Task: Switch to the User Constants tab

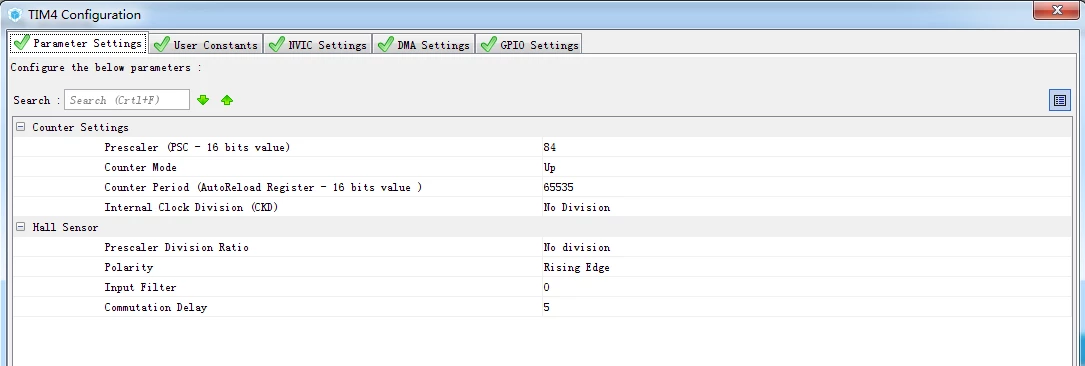Action: tap(206, 45)
